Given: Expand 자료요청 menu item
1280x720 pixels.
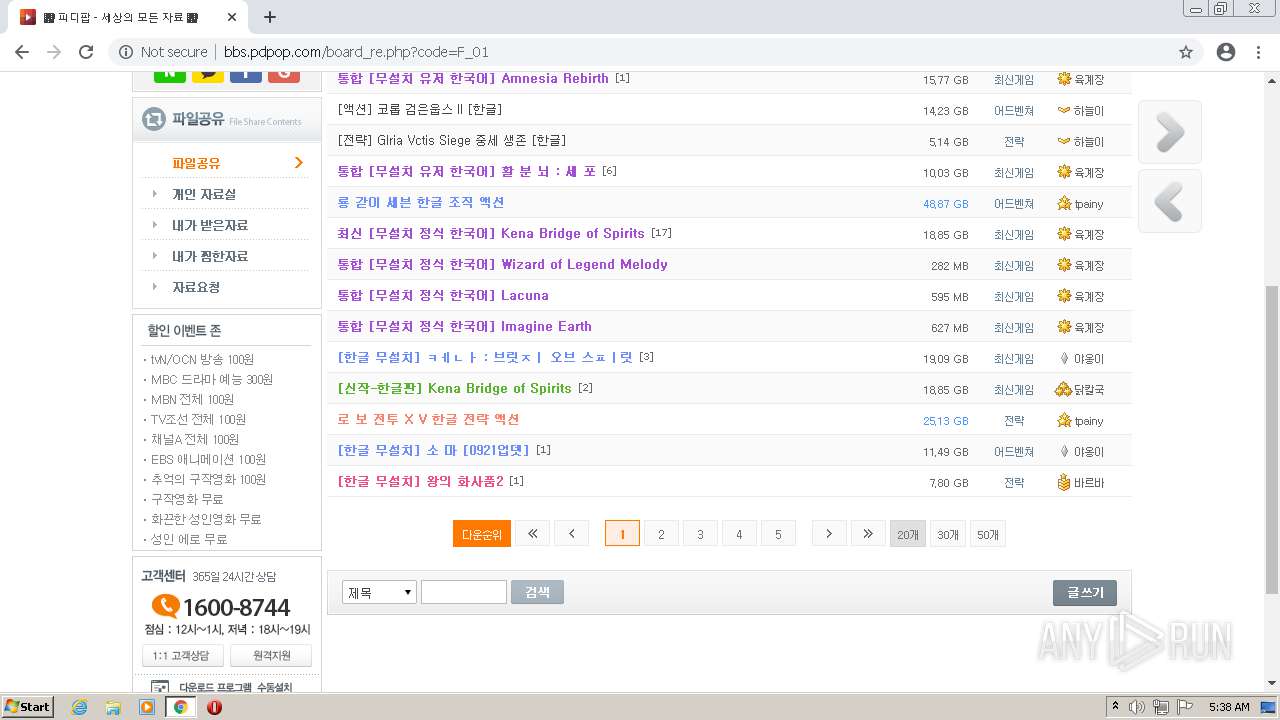Looking at the screenshot, I should coord(196,287).
